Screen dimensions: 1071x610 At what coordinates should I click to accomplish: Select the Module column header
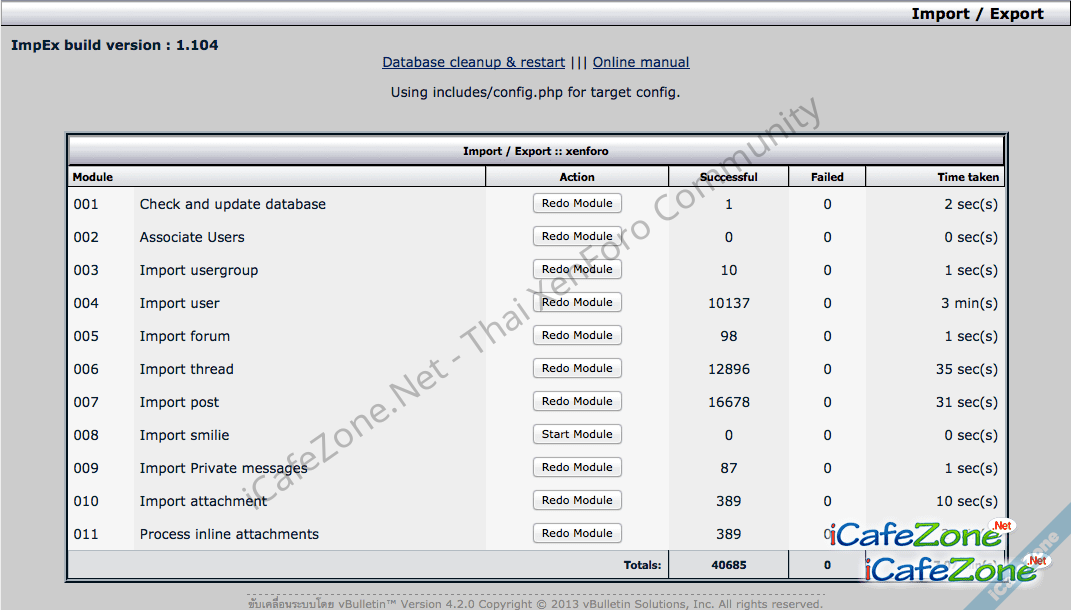(x=93, y=177)
